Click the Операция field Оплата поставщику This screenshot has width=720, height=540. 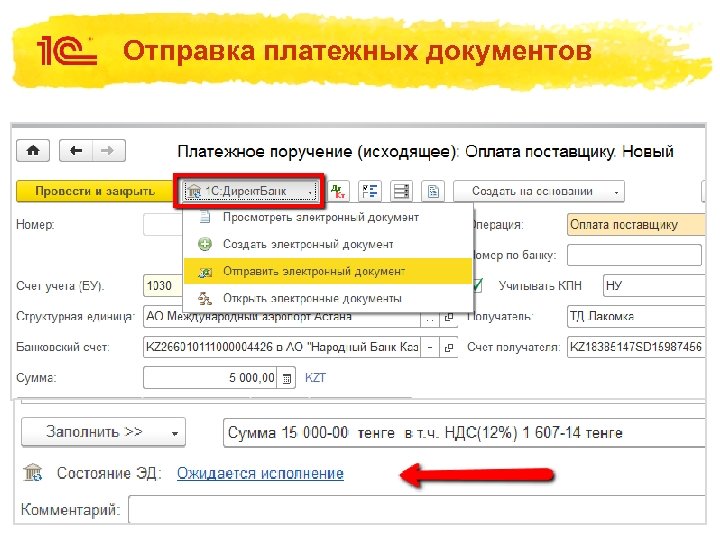[x=636, y=225]
